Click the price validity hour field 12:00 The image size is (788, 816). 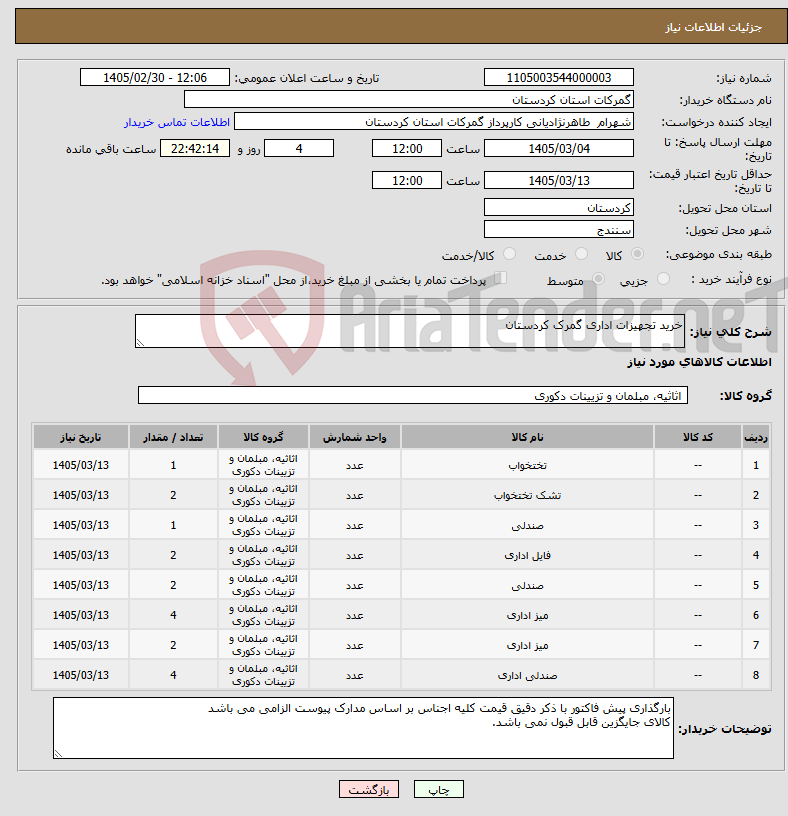[406, 181]
